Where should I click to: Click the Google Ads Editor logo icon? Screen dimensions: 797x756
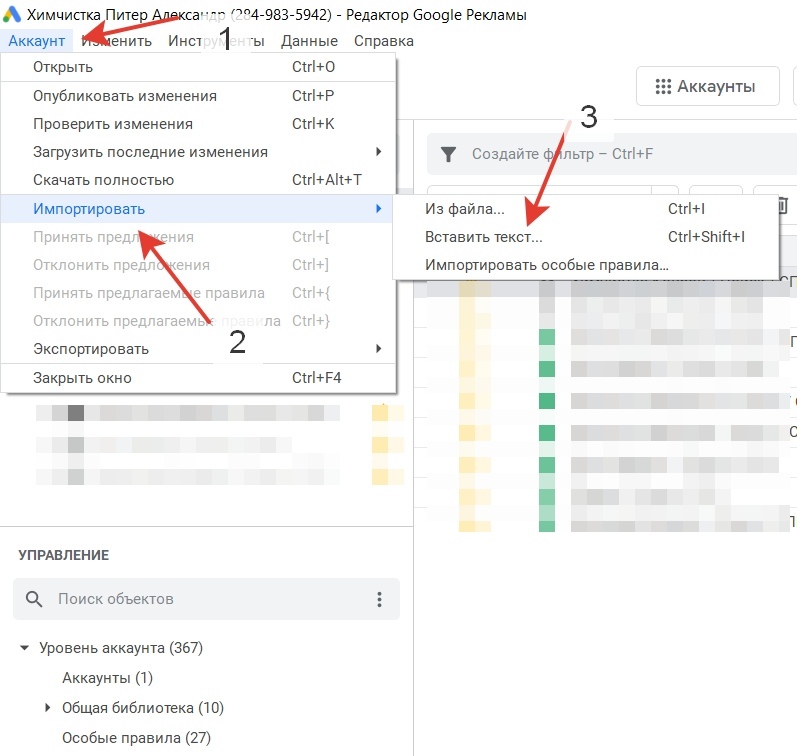pos(12,14)
